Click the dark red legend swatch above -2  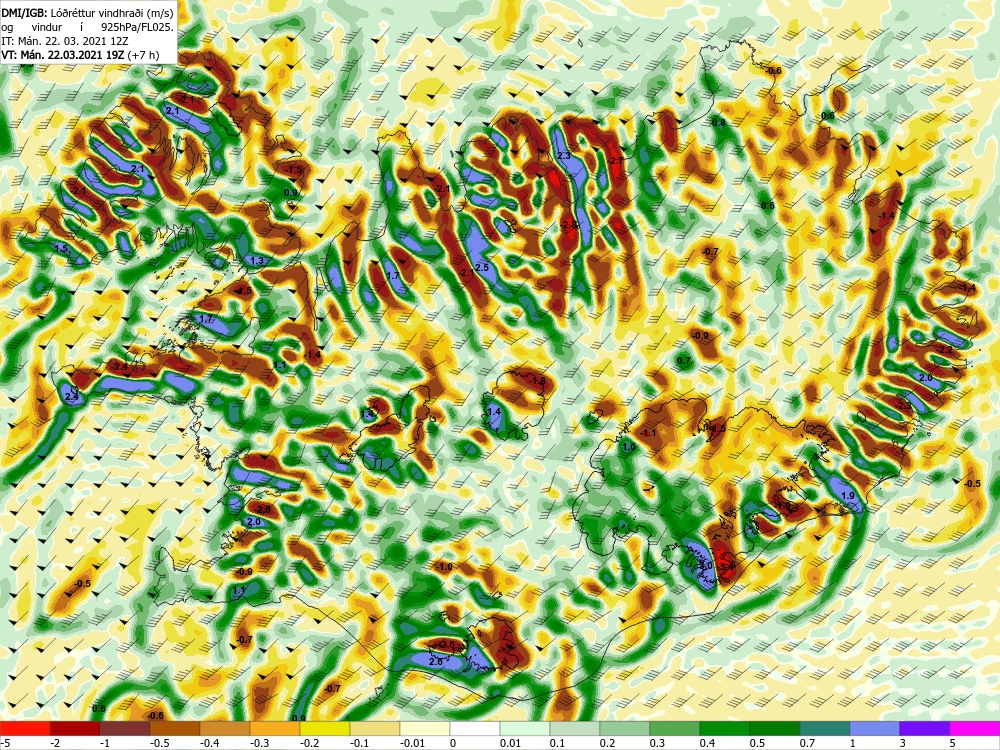pos(75,728)
